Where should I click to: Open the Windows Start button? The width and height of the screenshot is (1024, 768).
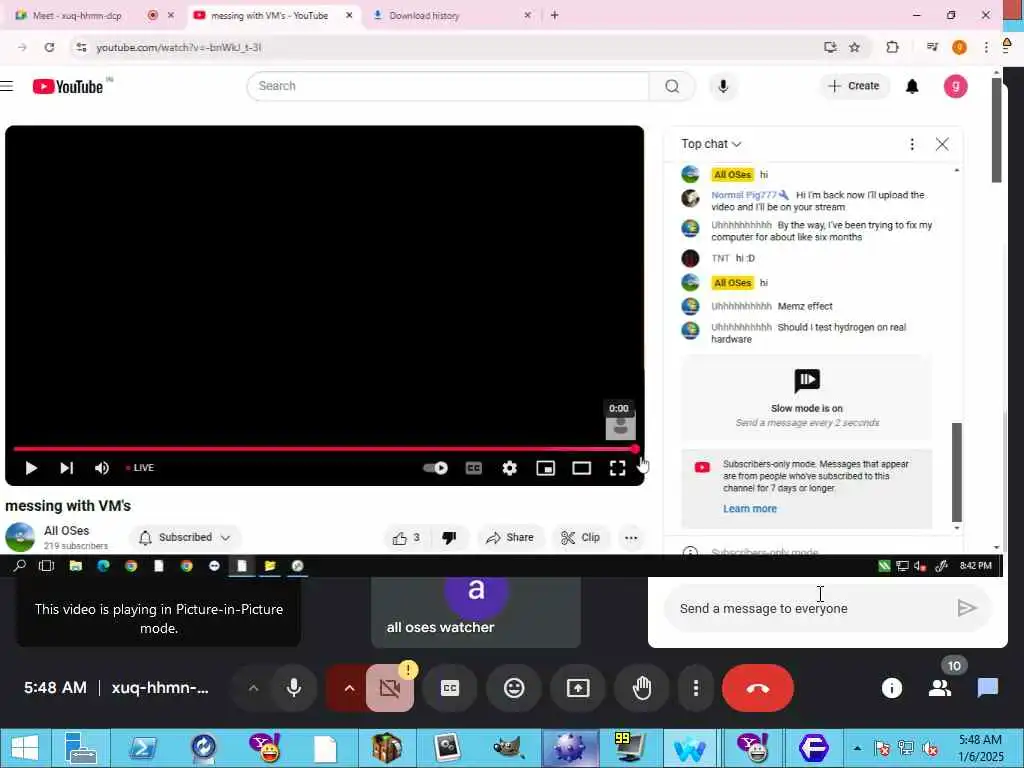tap(25, 748)
